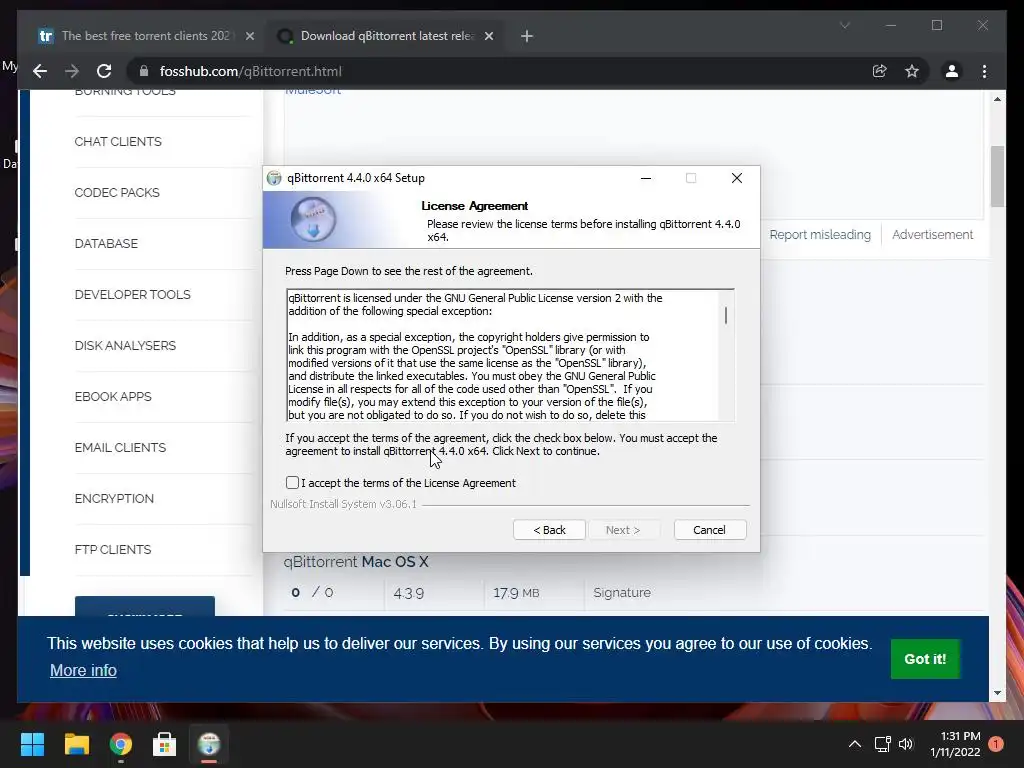Image resolution: width=1024 pixels, height=768 pixels.
Task: Switch to 'Download qBittorrent latest release' tab
Action: (x=385, y=36)
